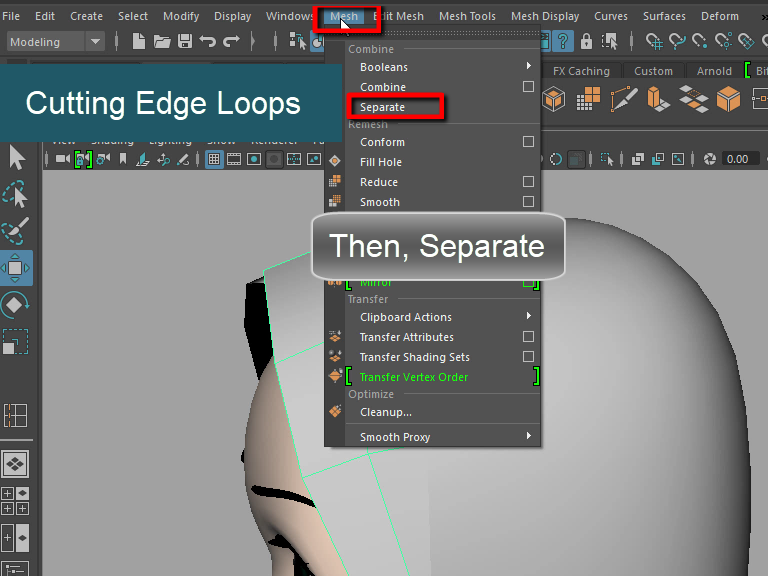Viewport: 768px width, 576px height.
Task: Expand the Booleans submenu
Action: 440,67
